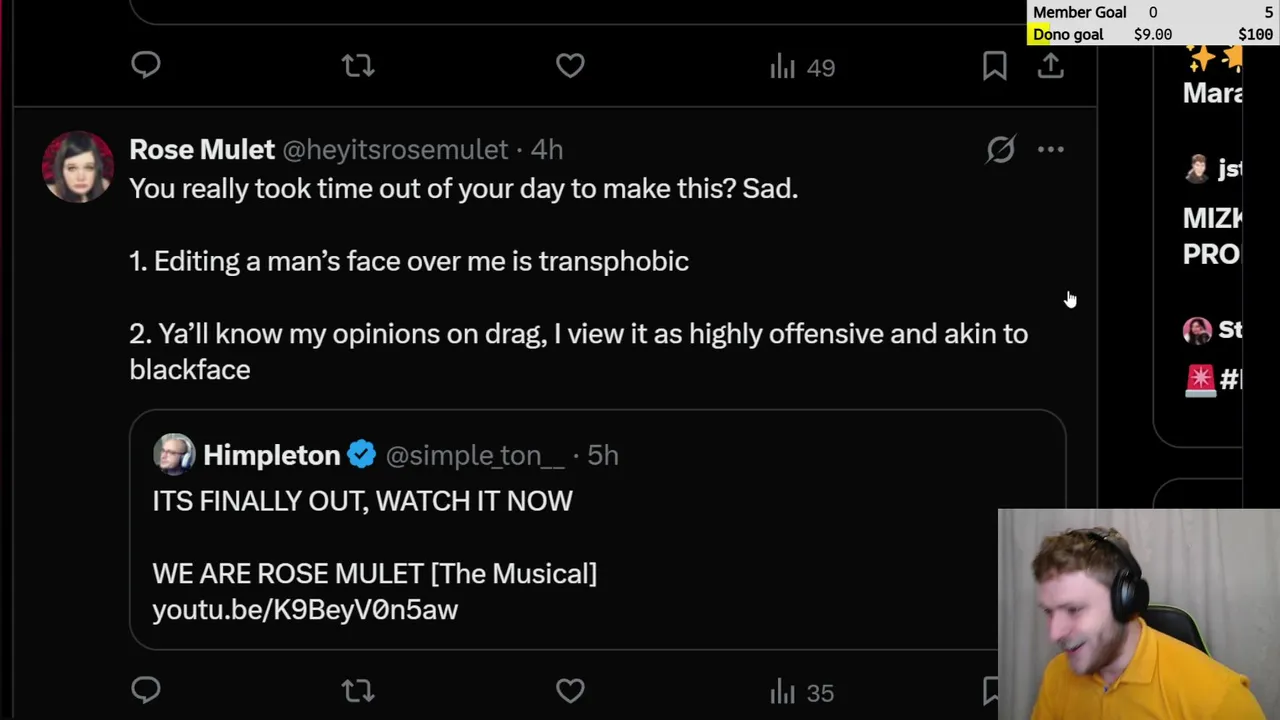Screen dimensions: 1280x720
Task: View analytics showing 35 views
Action: 802,692
